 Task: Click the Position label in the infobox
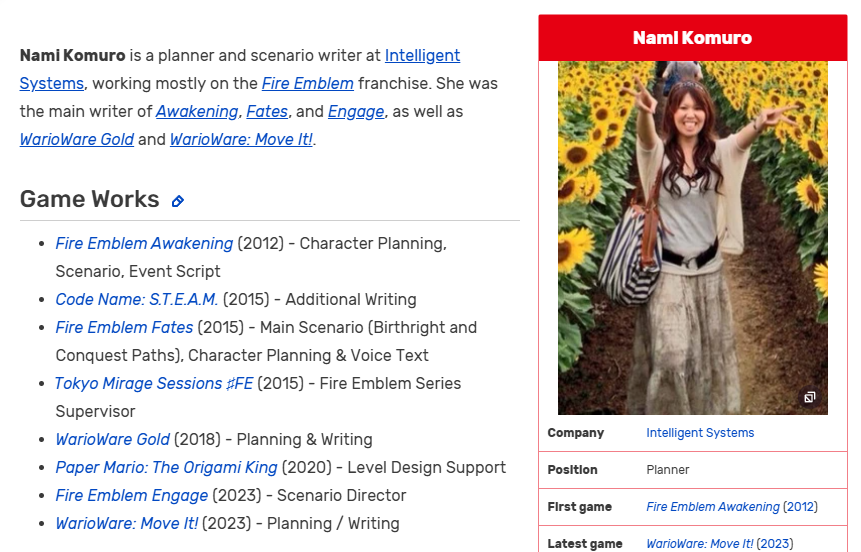572,470
